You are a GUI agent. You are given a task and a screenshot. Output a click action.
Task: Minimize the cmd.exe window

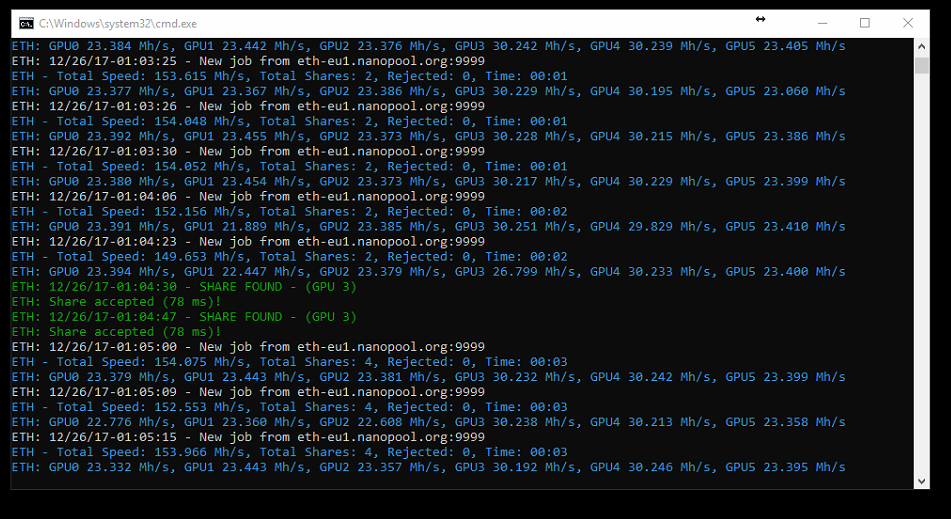(822, 24)
